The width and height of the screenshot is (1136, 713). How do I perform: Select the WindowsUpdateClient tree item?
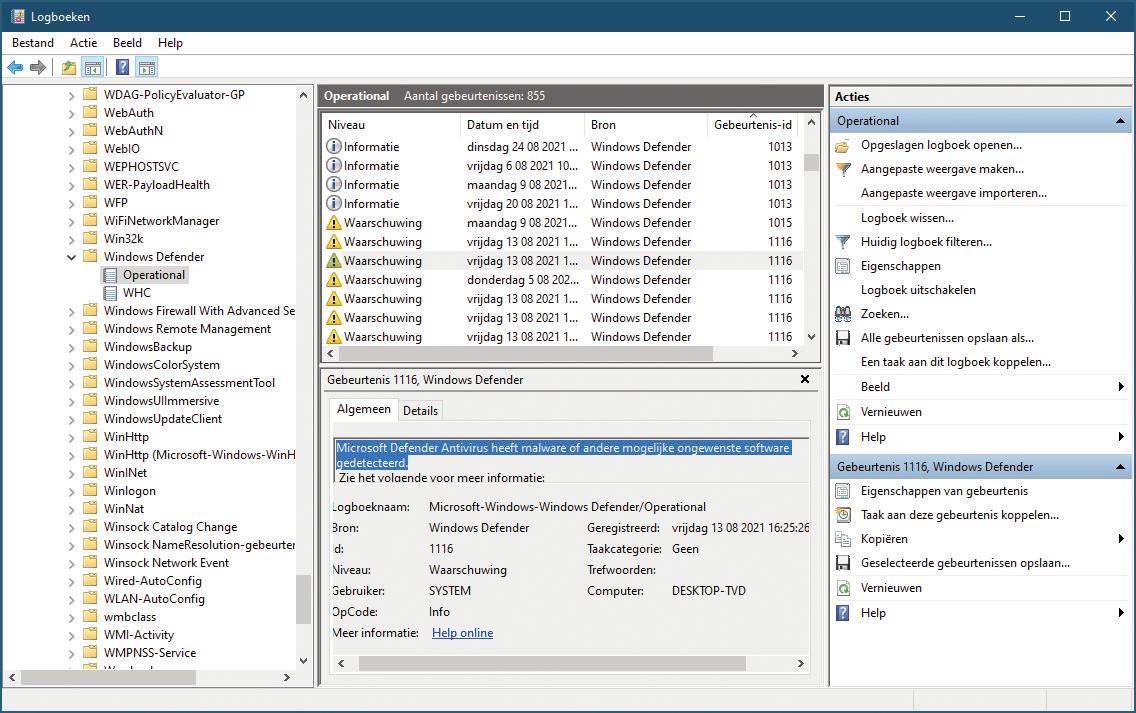pyautogui.click(x=163, y=419)
